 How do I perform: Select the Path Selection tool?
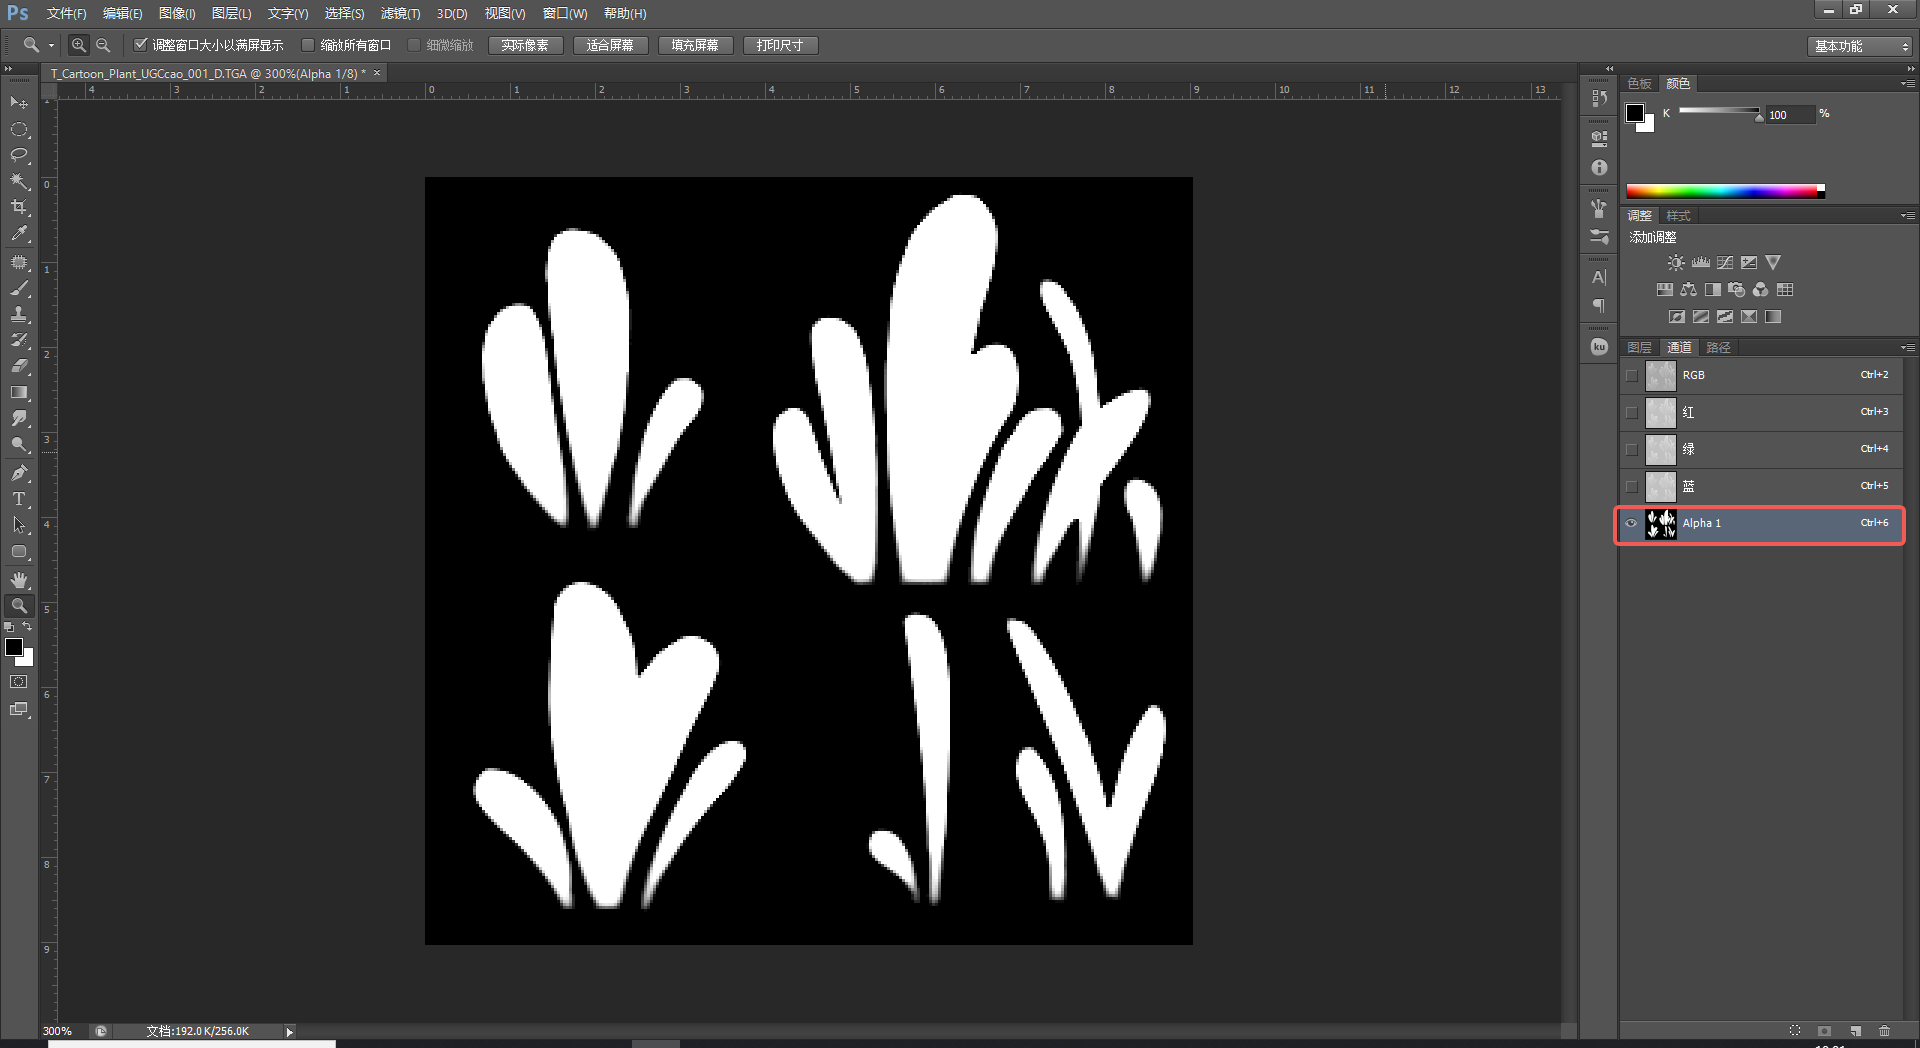tap(19, 525)
